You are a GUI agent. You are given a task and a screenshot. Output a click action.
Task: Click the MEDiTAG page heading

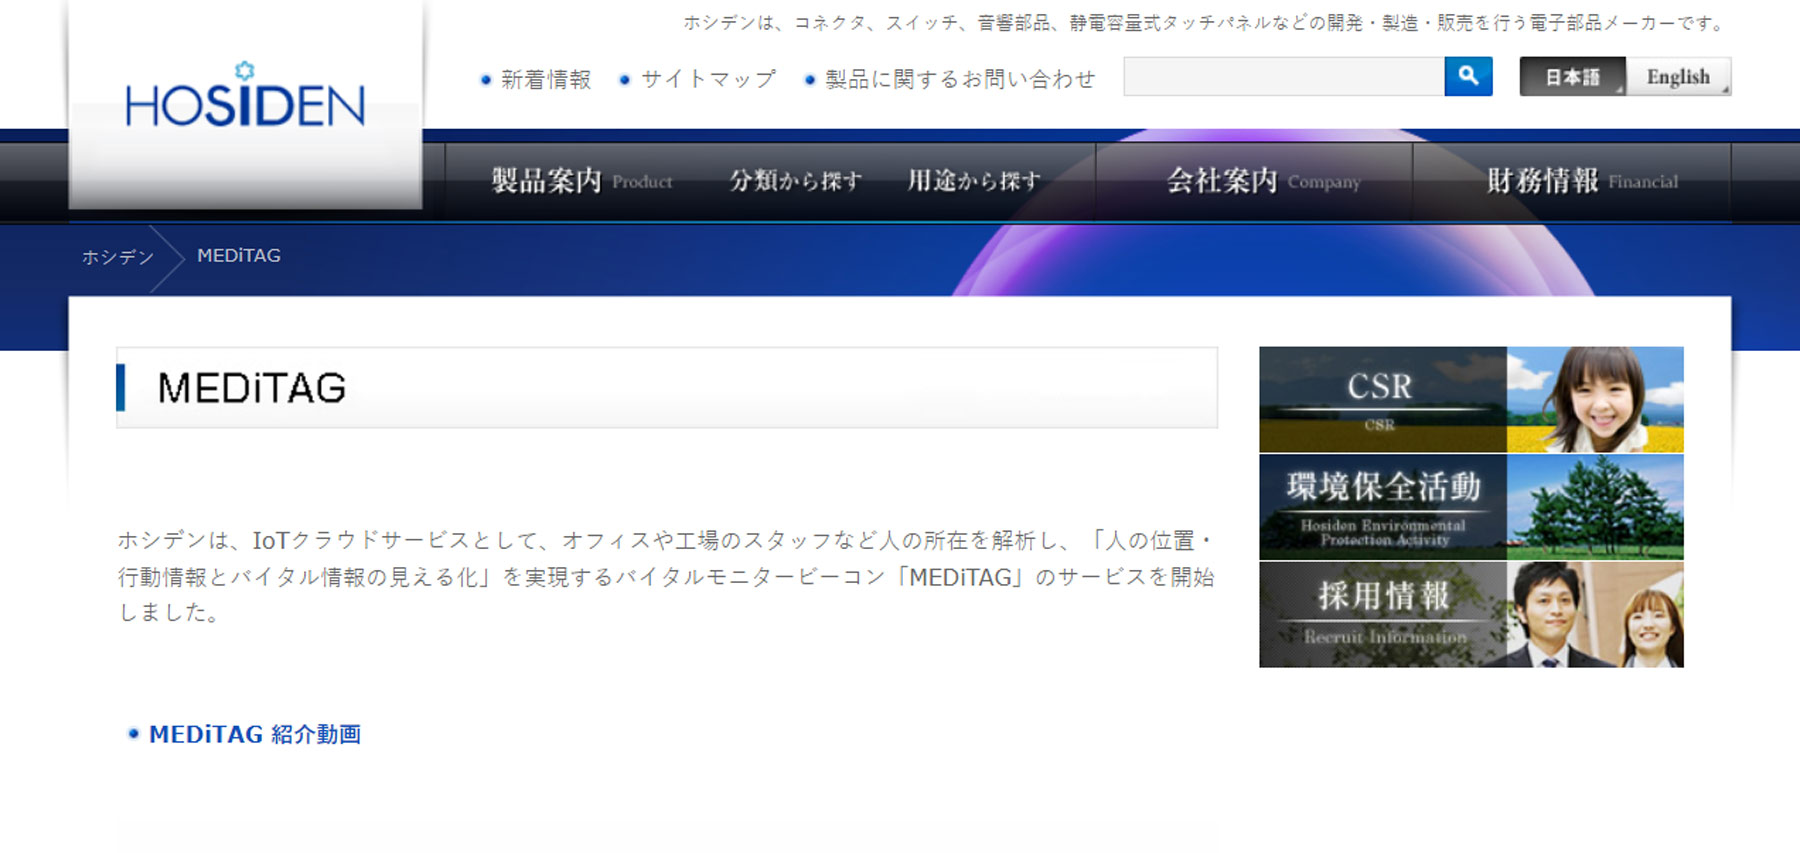pyautogui.click(x=252, y=388)
